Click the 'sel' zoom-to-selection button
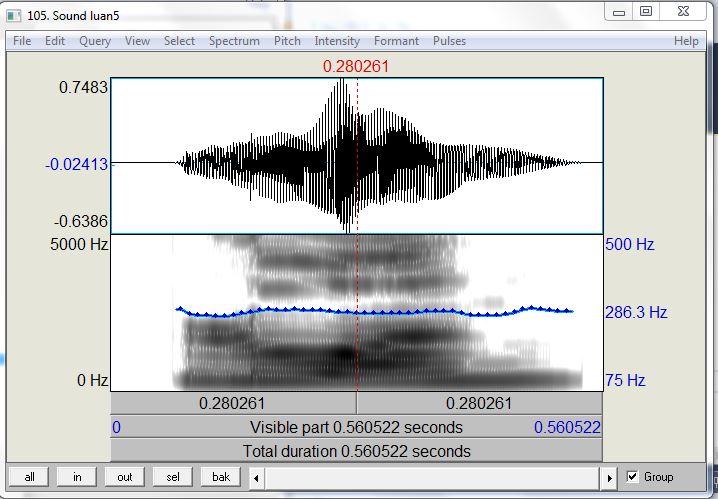Image resolution: width=718 pixels, height=499 pixels. (173, 477)
